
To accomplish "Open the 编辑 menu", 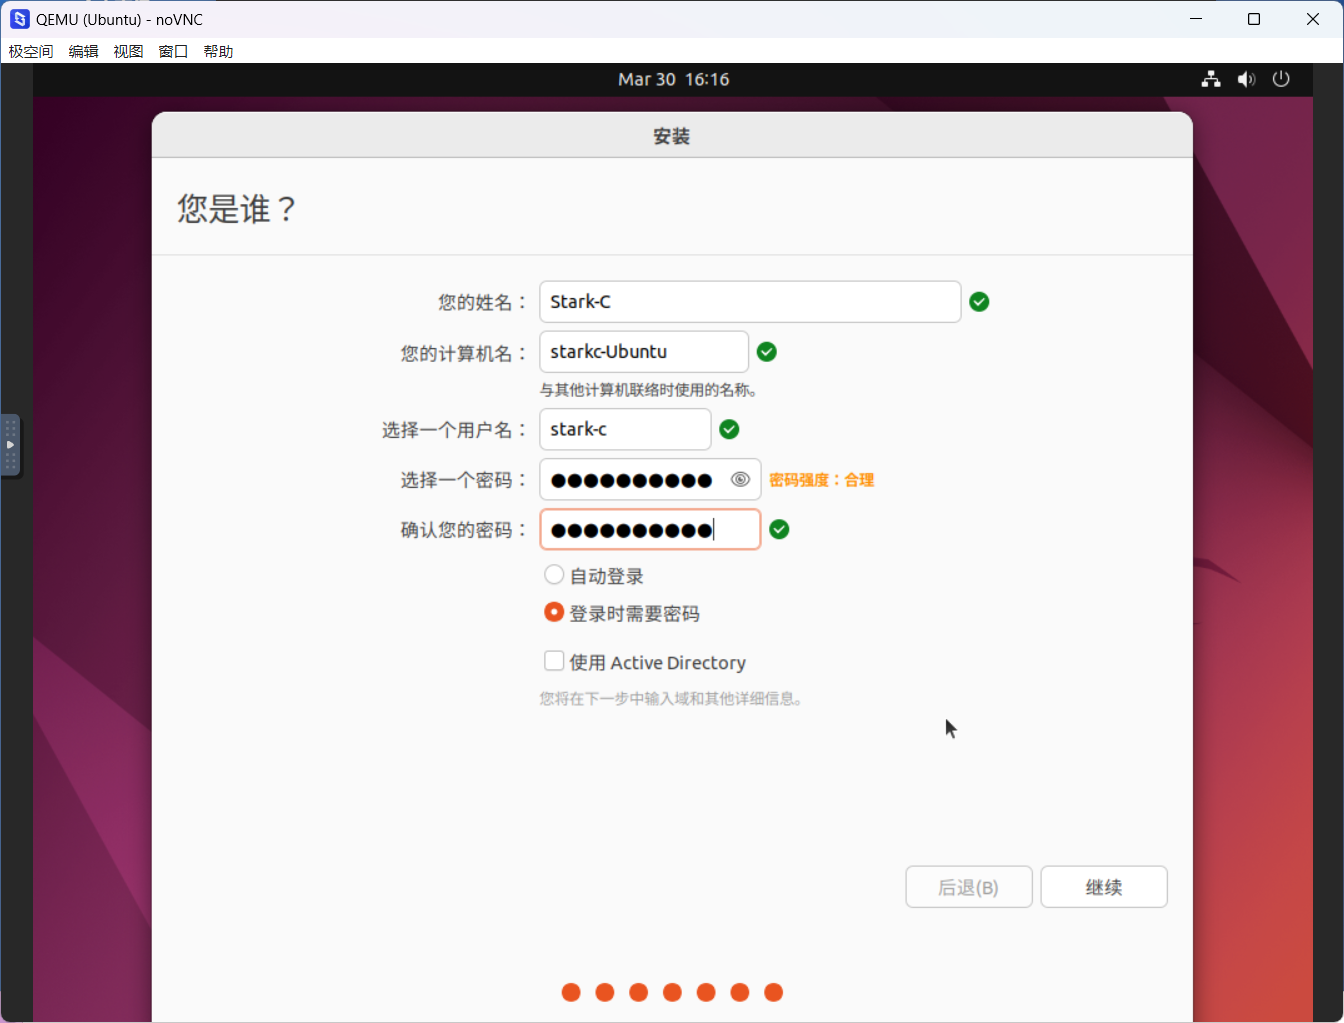I will pyautogui.click(x=83, y=51).
